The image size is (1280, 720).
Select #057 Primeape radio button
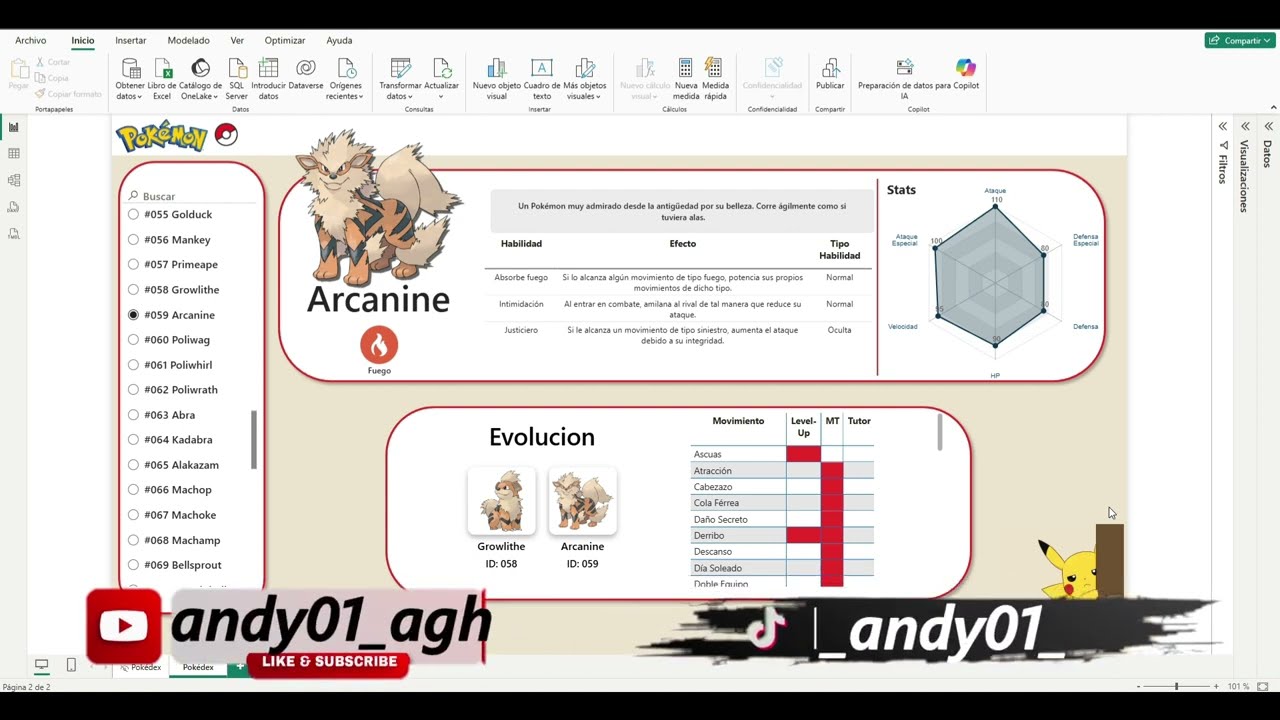[133, 265]
